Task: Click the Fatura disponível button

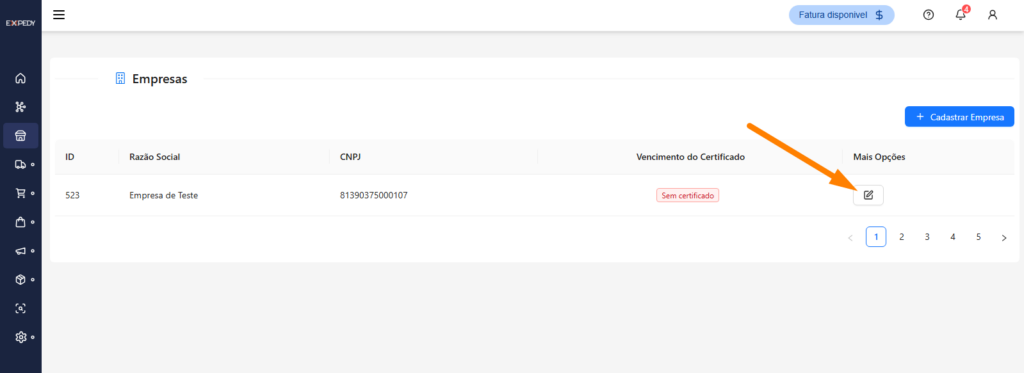Action: point(842,15)
